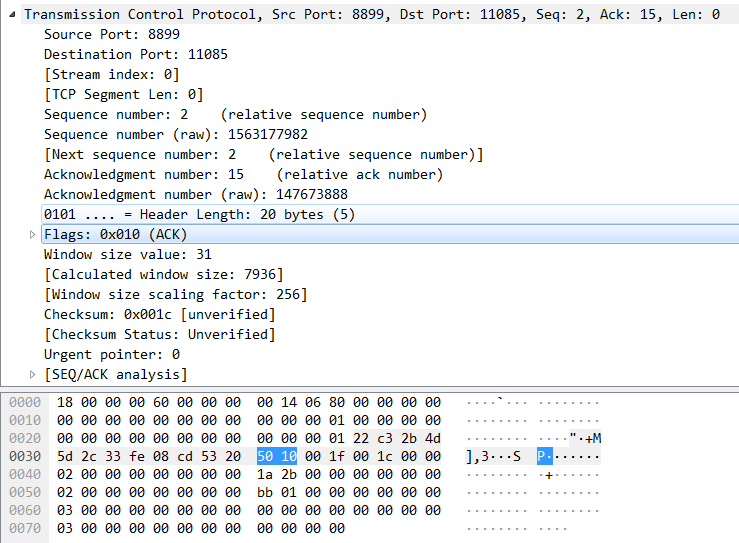Viewport: 739px width, 543px height.
Task: Click hex bytes 00 1c checksum value
Action: [373, 456]
